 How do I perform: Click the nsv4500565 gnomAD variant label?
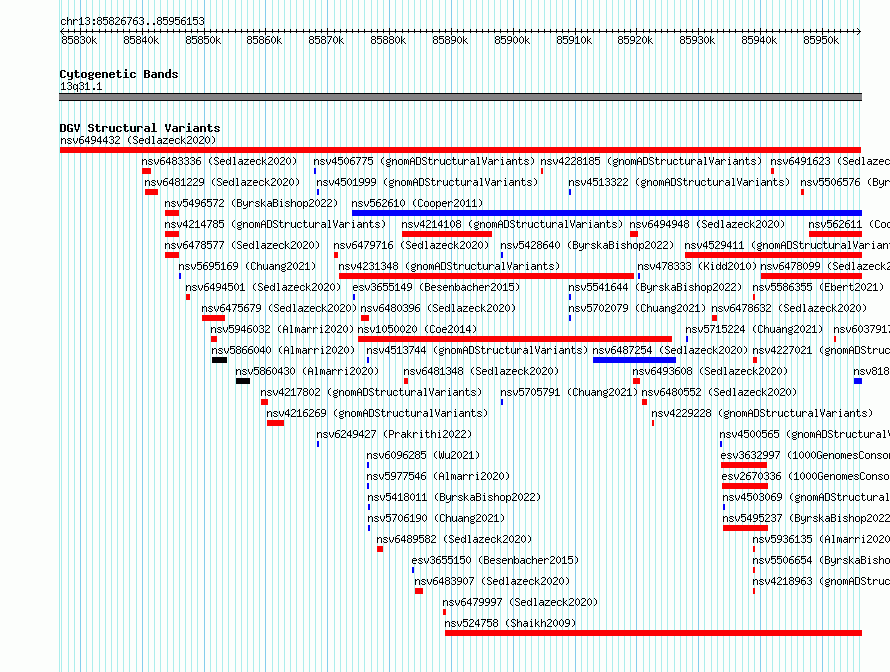coord(805,434)
